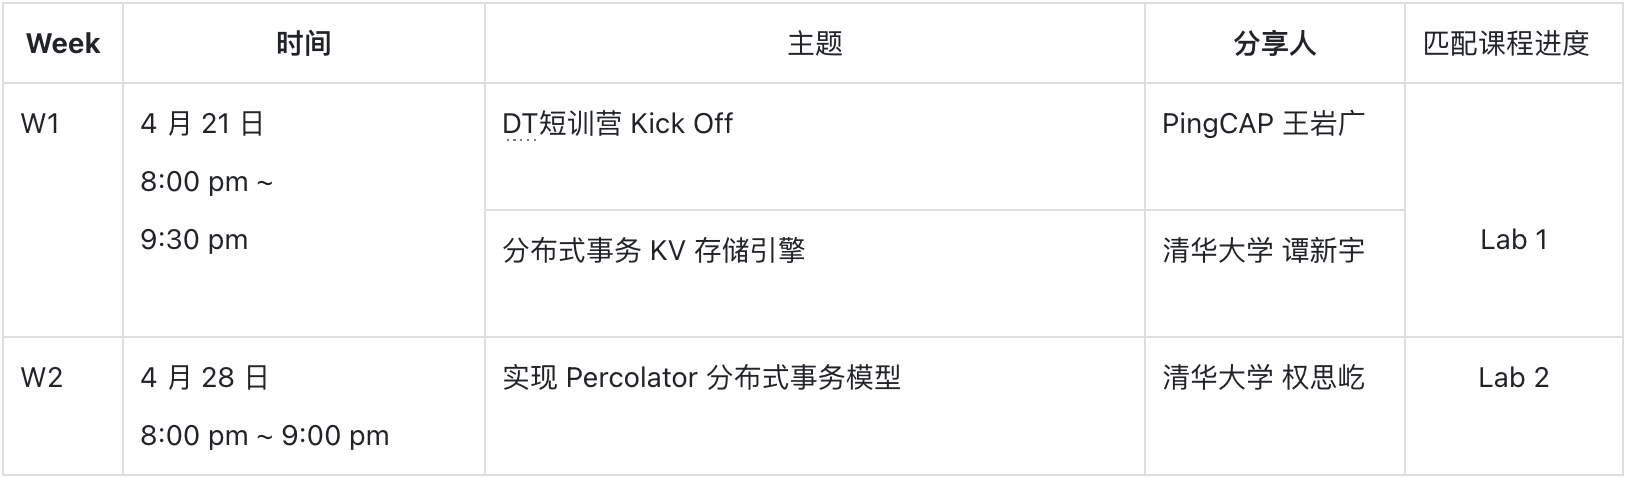Click the 分布式事务 KV 存储引擎 topic
Viewport: 1626px width, 478px height.
pos(653,250)
